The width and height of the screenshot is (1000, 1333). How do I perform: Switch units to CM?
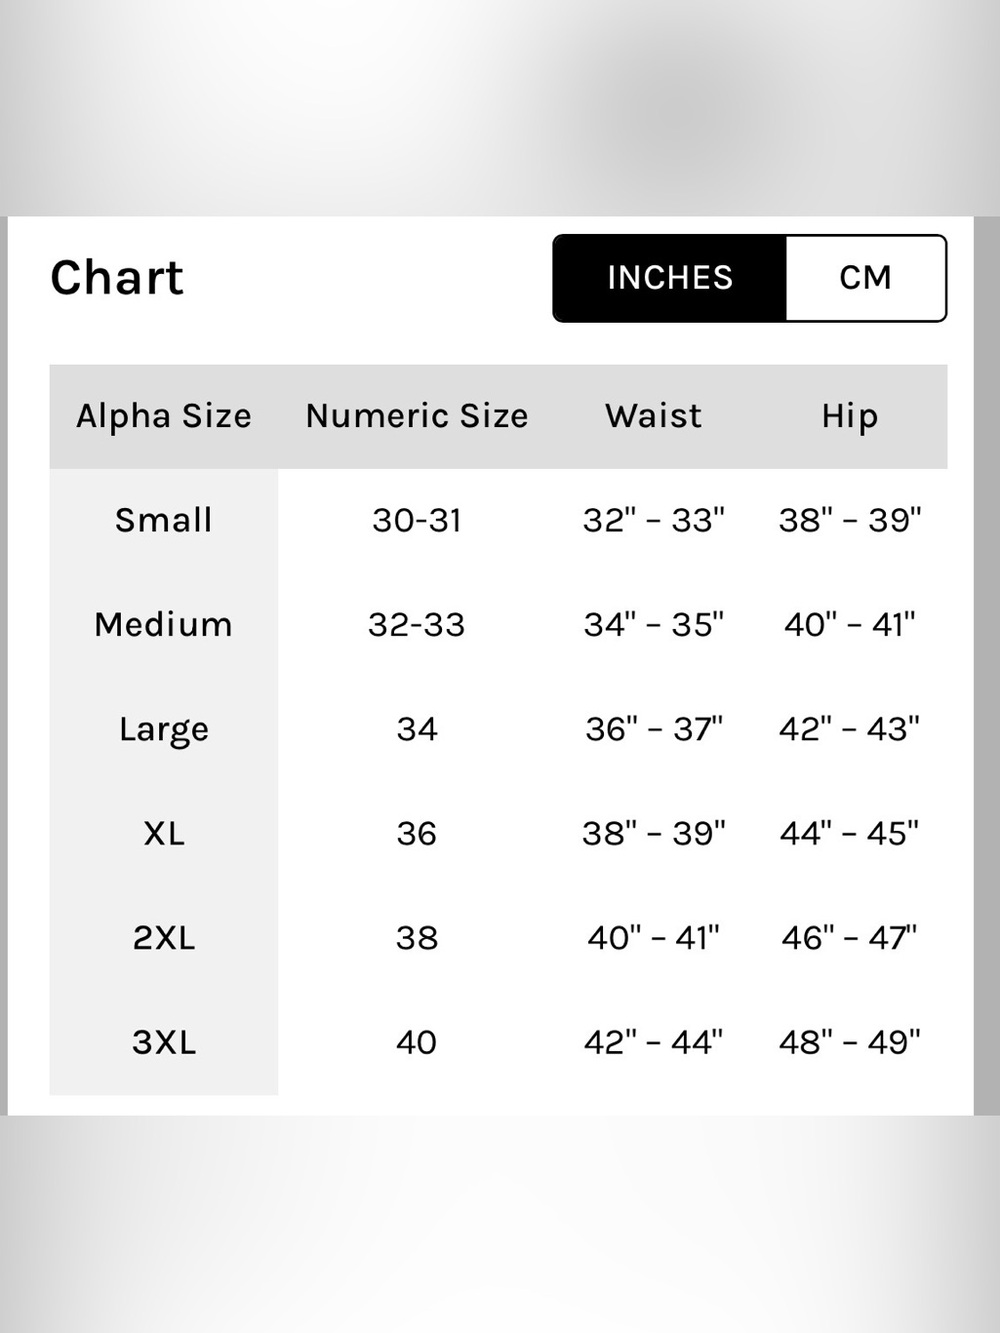point(865,278)
